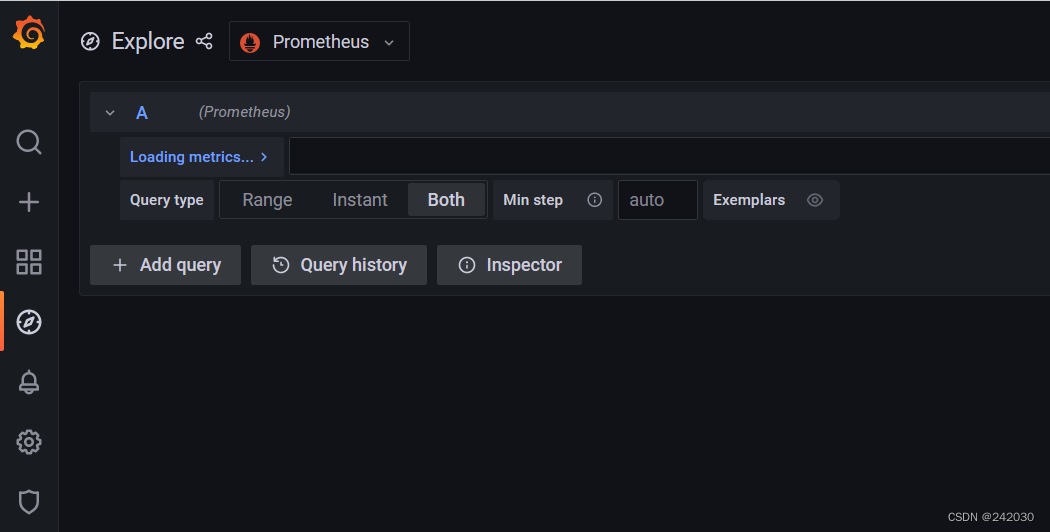
Task: Open the Dashboards four-squares icon
Action: [x=29, y=262]
